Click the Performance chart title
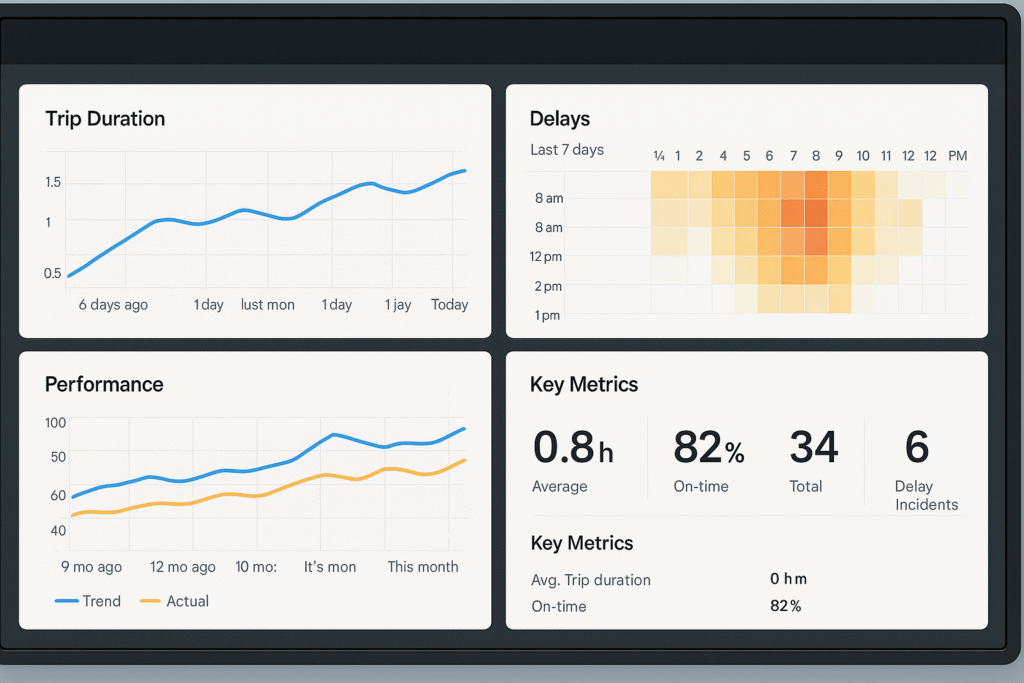 click(104, 384)
